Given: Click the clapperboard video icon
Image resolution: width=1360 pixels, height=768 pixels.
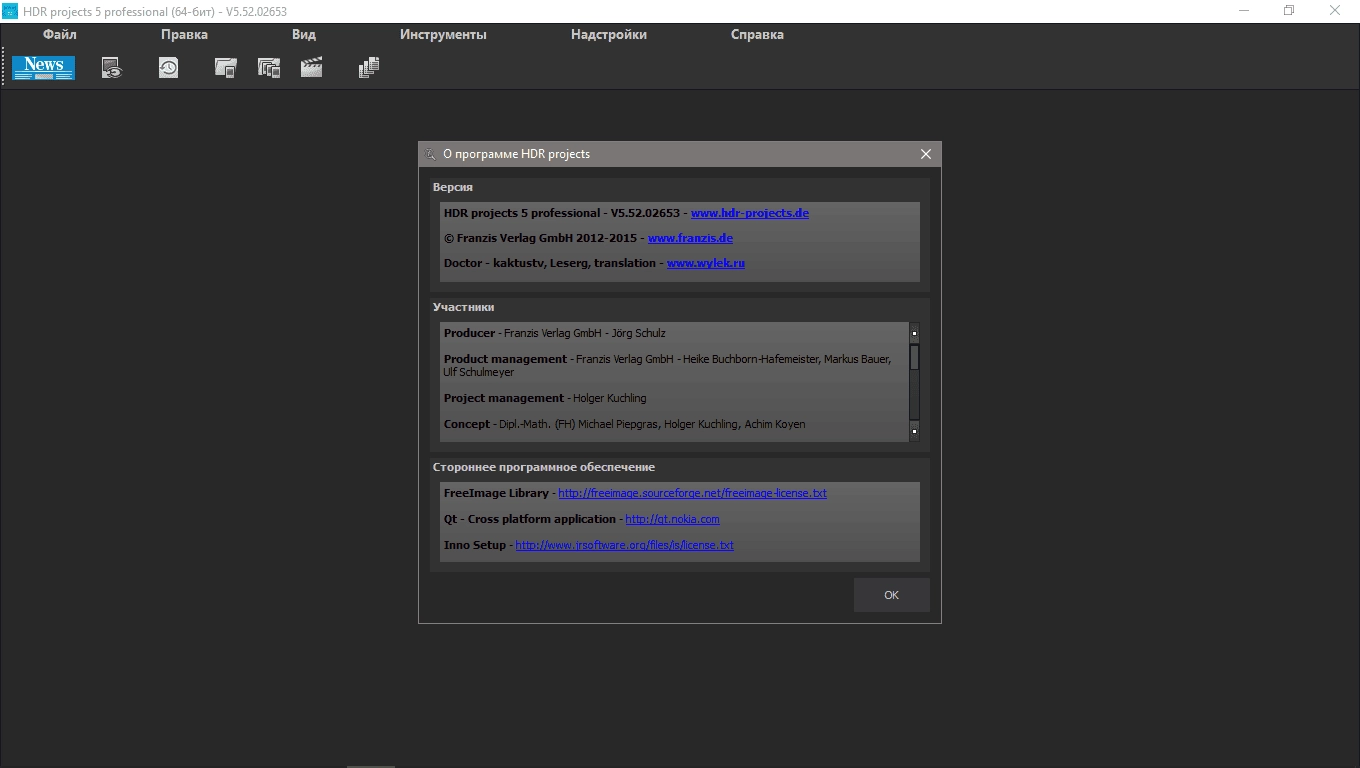Looking at the screenshot, I should pyautogui.click(x=312, y=68).
